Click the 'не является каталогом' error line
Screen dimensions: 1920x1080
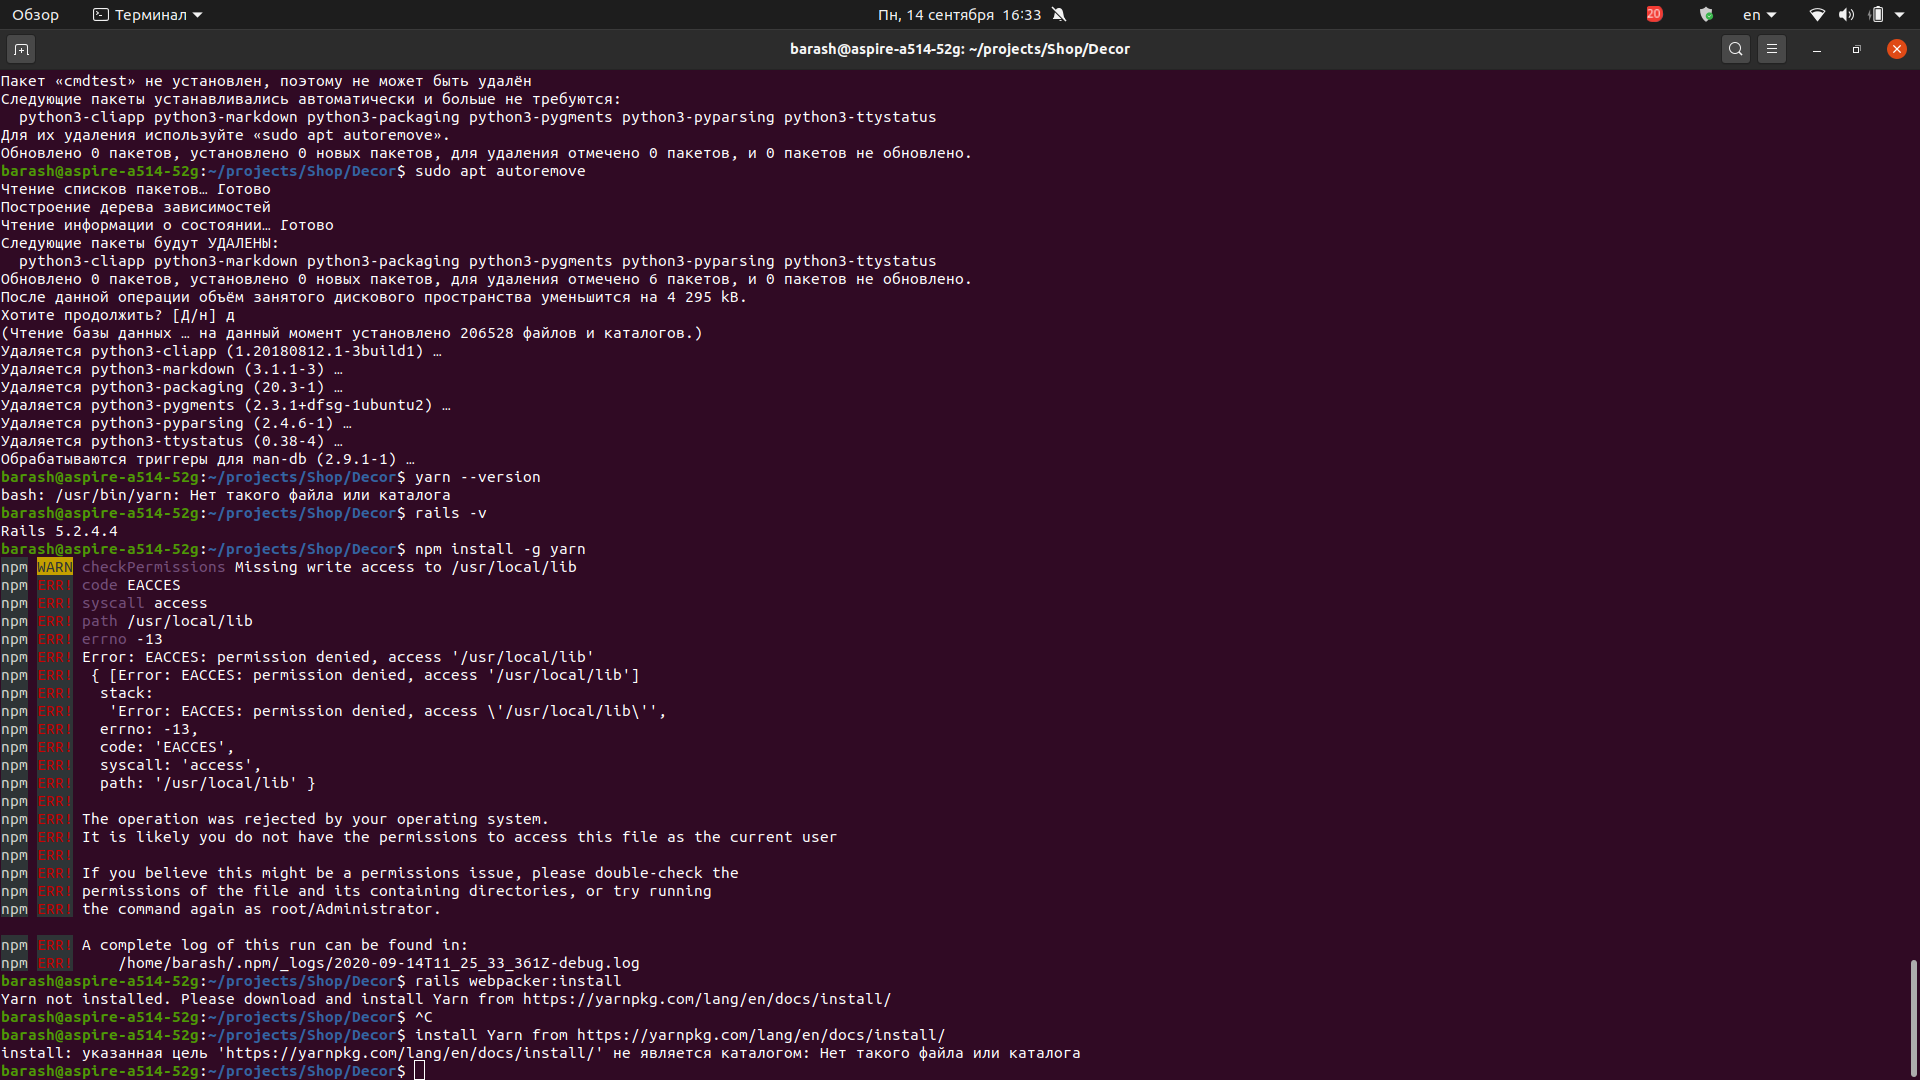click(x=540, y=1053)
